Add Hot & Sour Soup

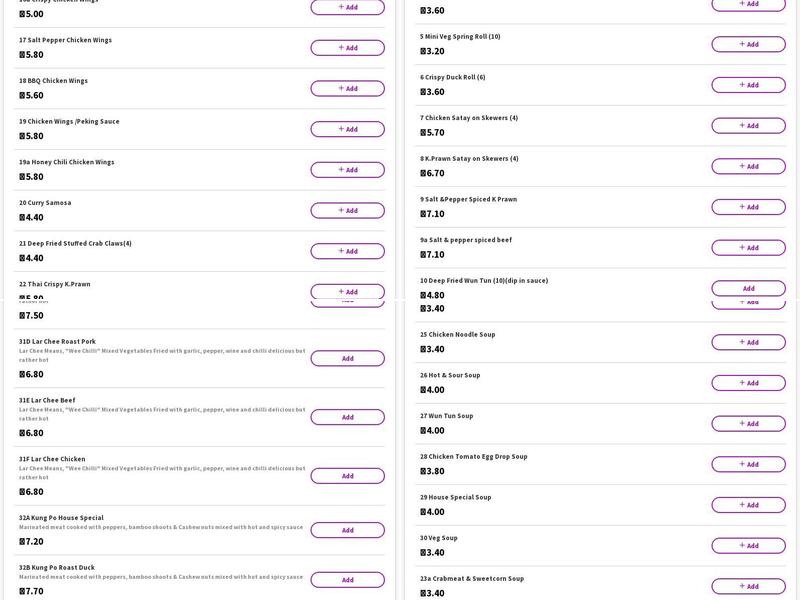pos(748,383)
